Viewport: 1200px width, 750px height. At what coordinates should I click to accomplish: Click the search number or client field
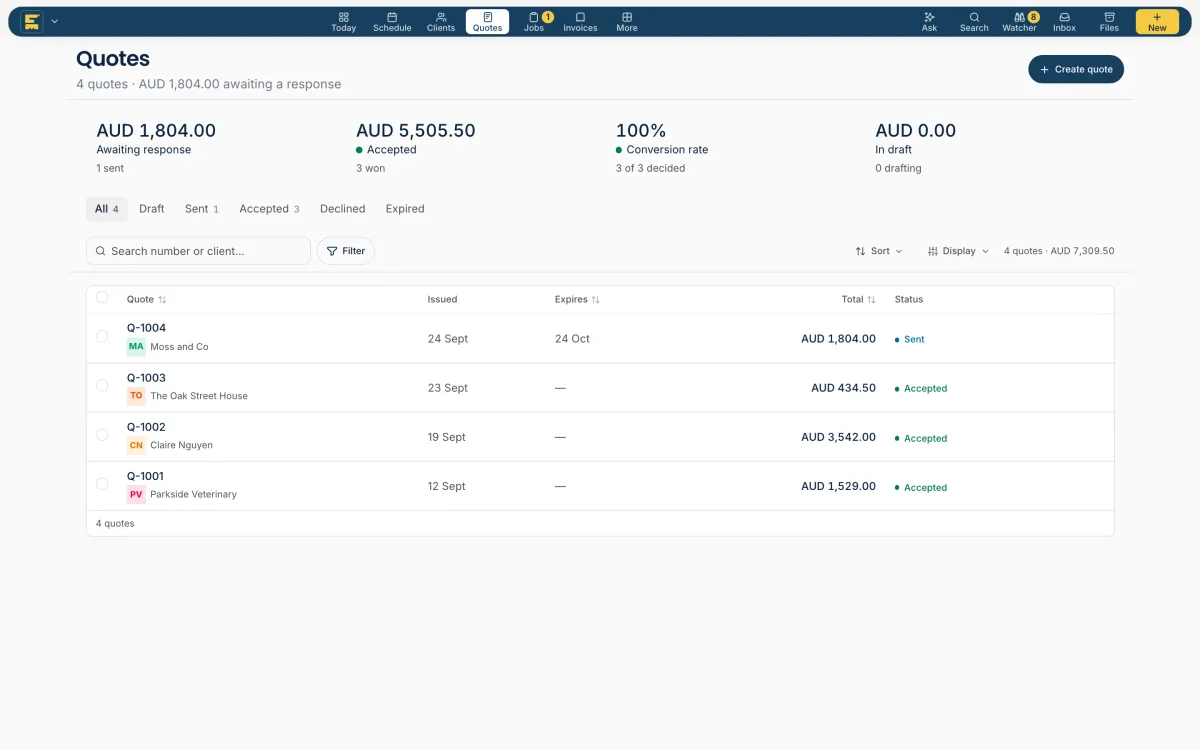[x=198, y=251]
